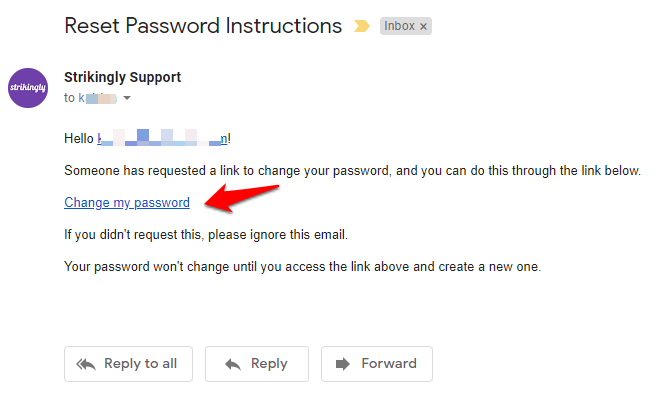Remove the Inbox label with x

point(423,26)
